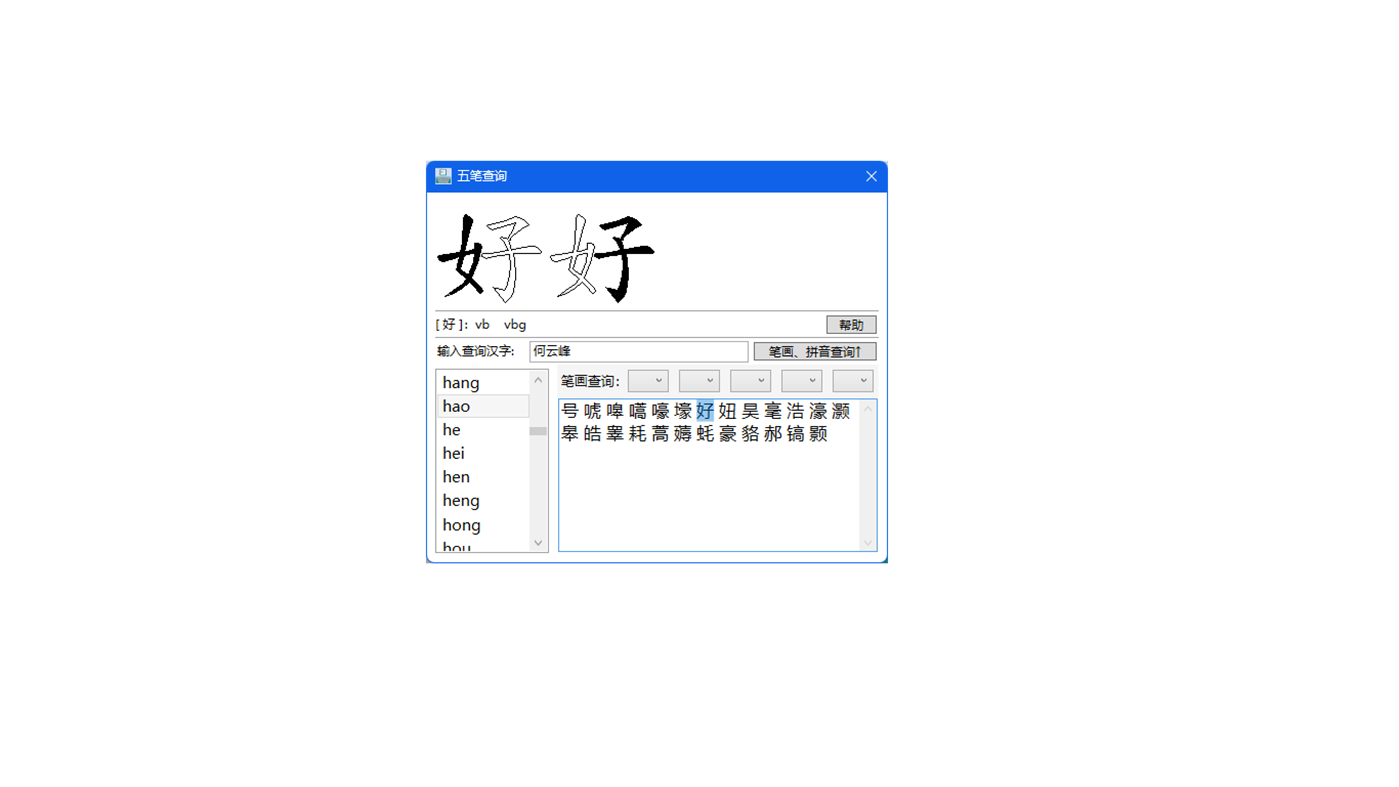
Task: Click the character 豪 in the results
Action: pyautogui.click(x=727, y=433)
